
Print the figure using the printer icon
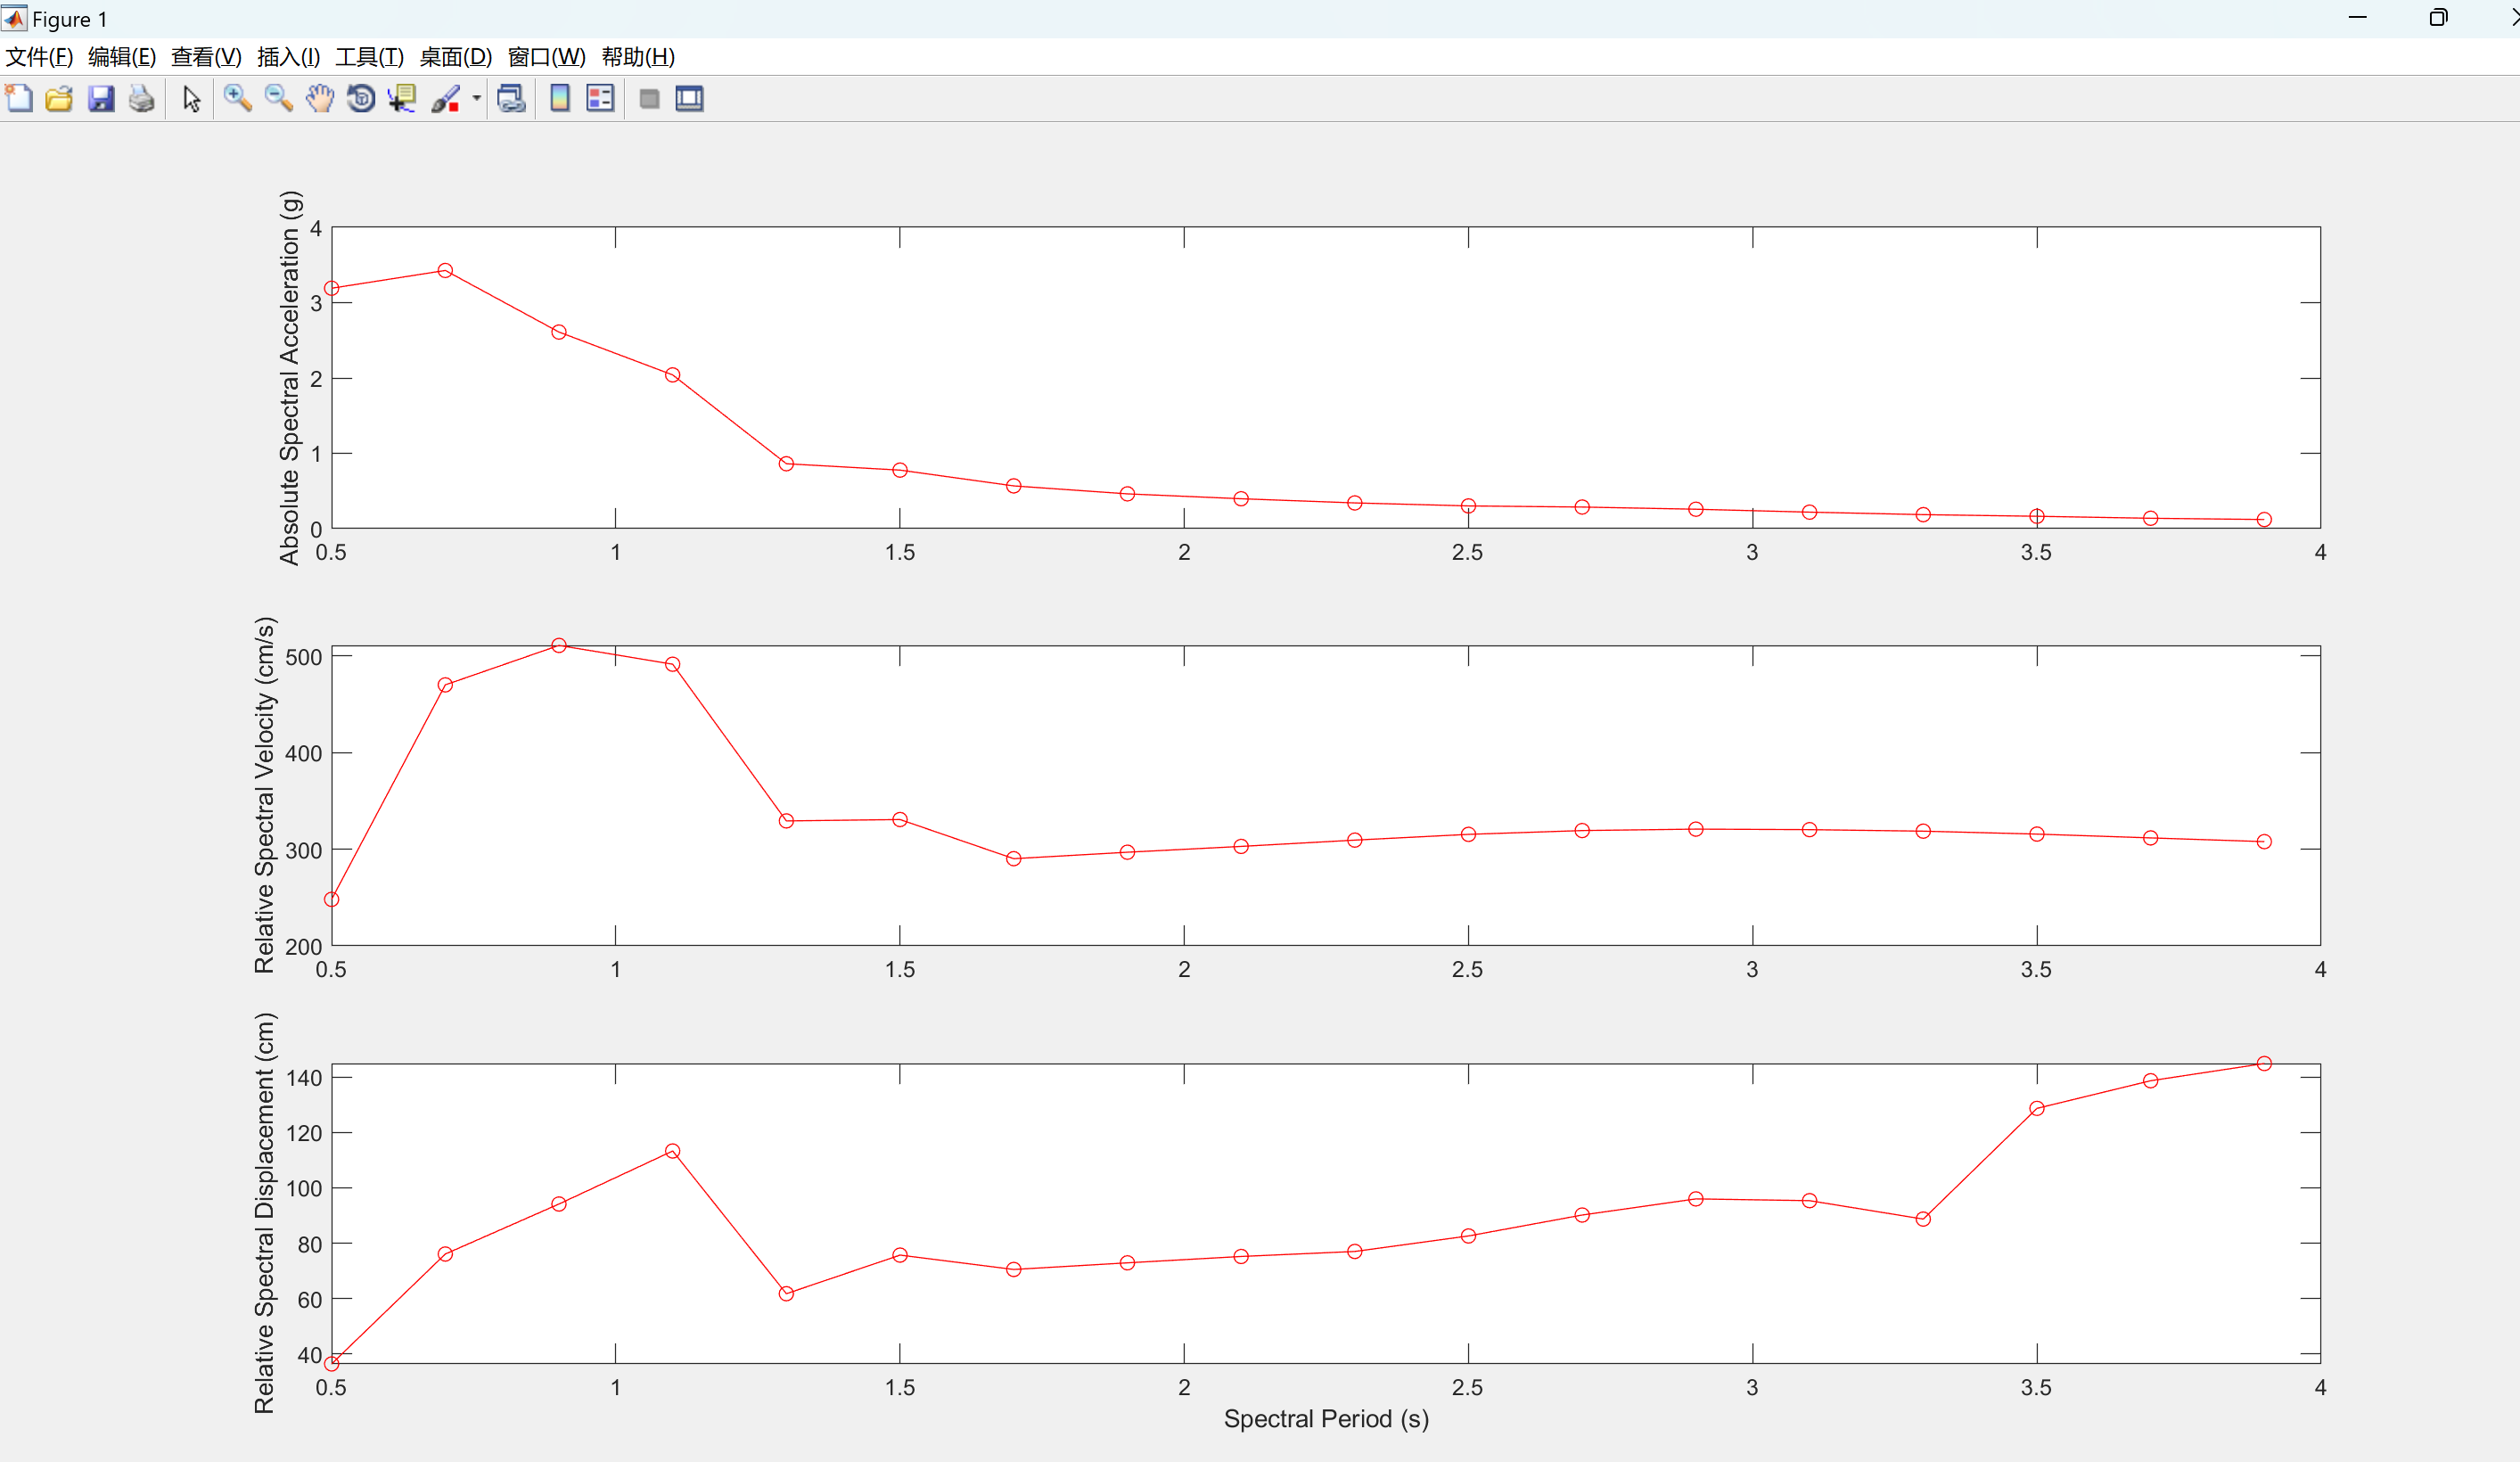point(142,99)
